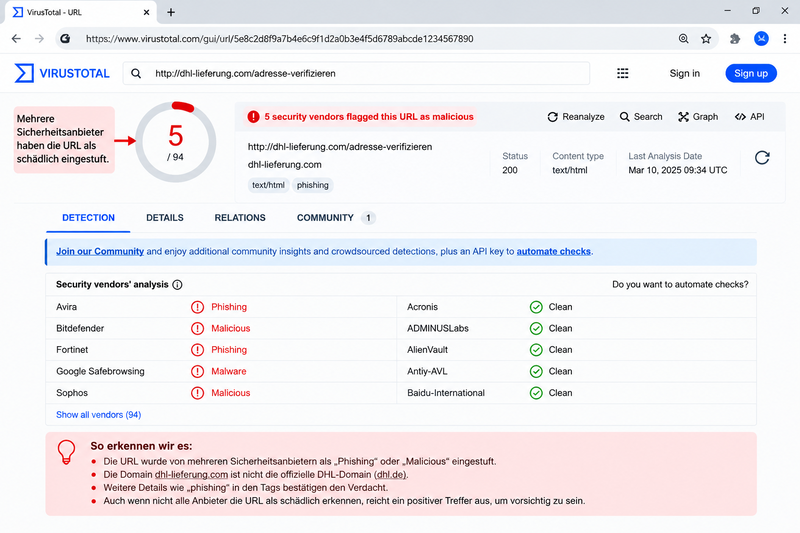Click the Bitdefender vendor name
This screenshot has height=533, width=800.
pyautogui.click(x=80, y=328)
